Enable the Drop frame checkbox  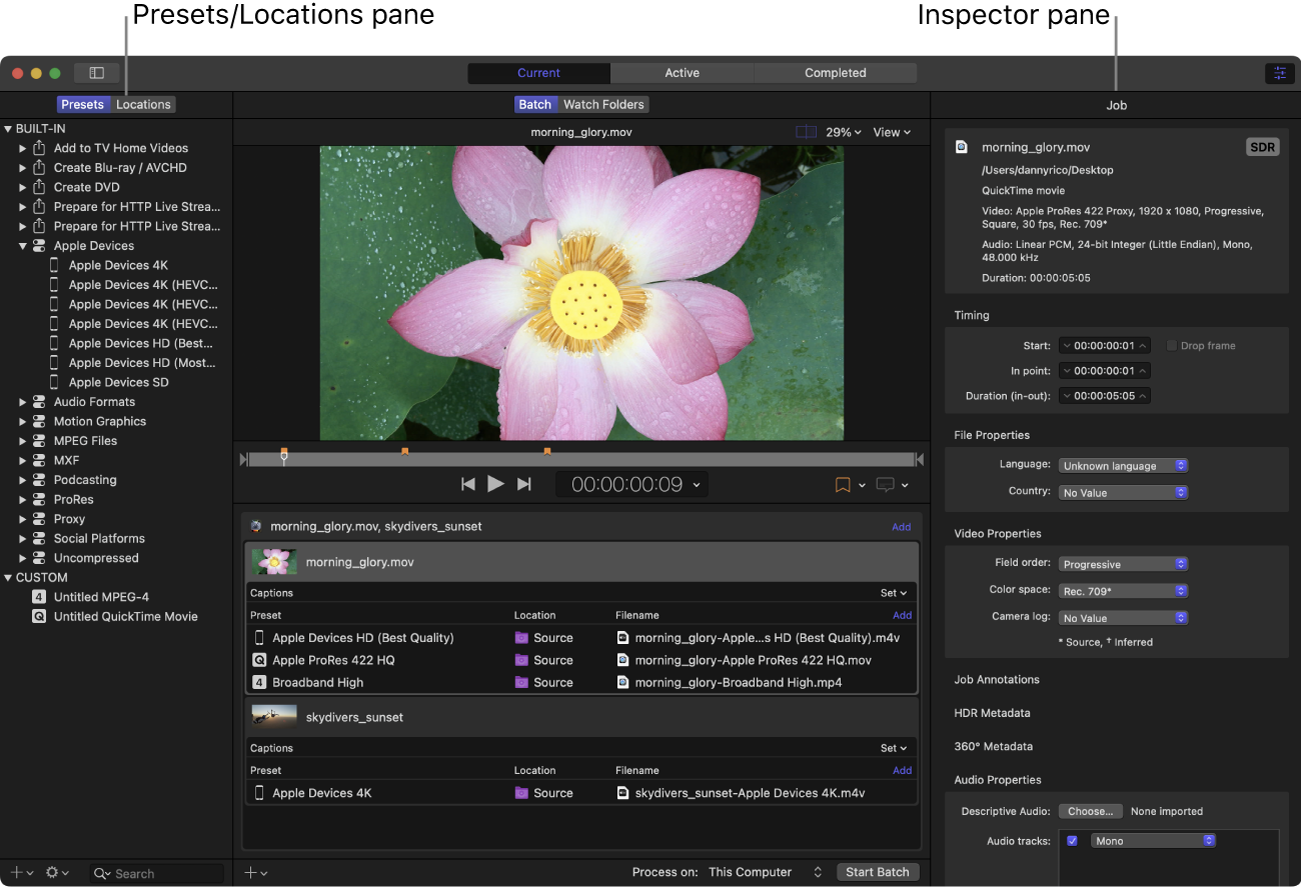1172,346
